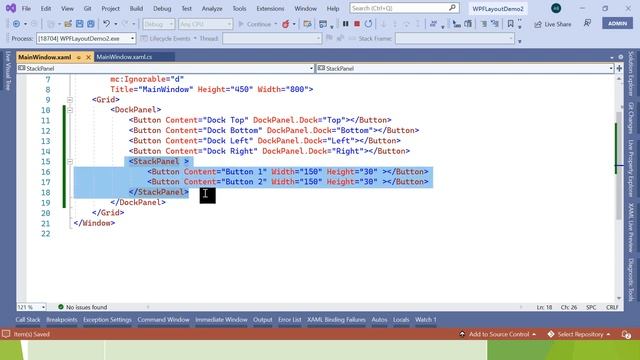Click the Ln: 18 line indicator
Viewport: 640px width, 360px height.
pos(544,307)
